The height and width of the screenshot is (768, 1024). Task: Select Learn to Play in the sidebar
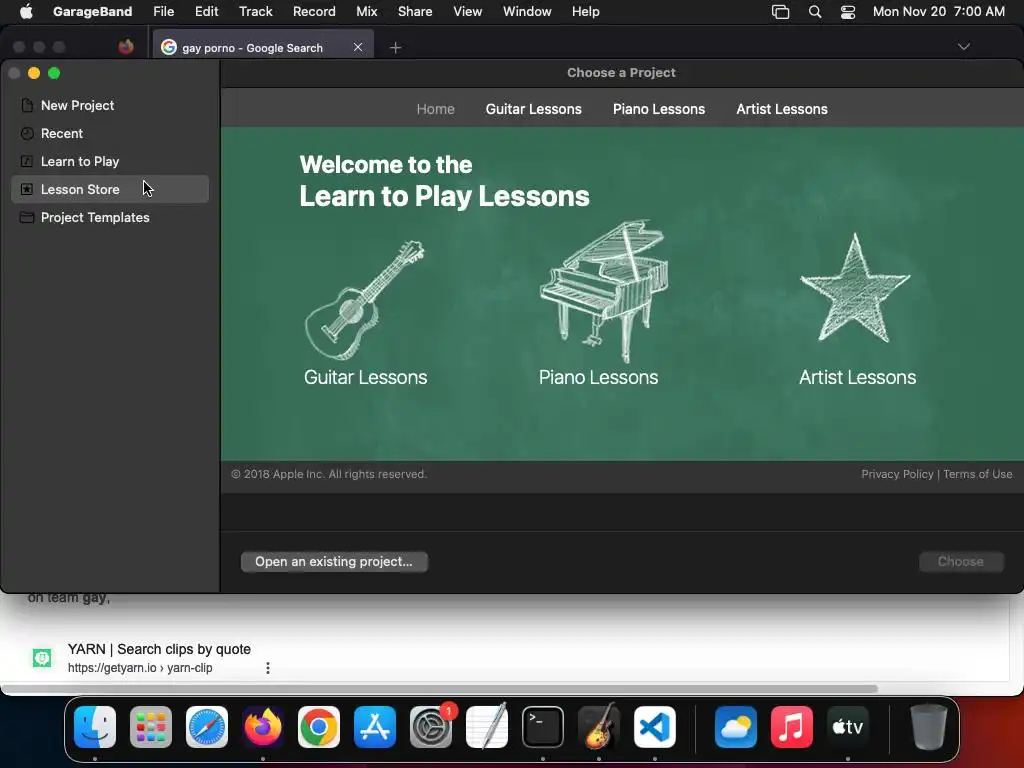click(110, 161)
